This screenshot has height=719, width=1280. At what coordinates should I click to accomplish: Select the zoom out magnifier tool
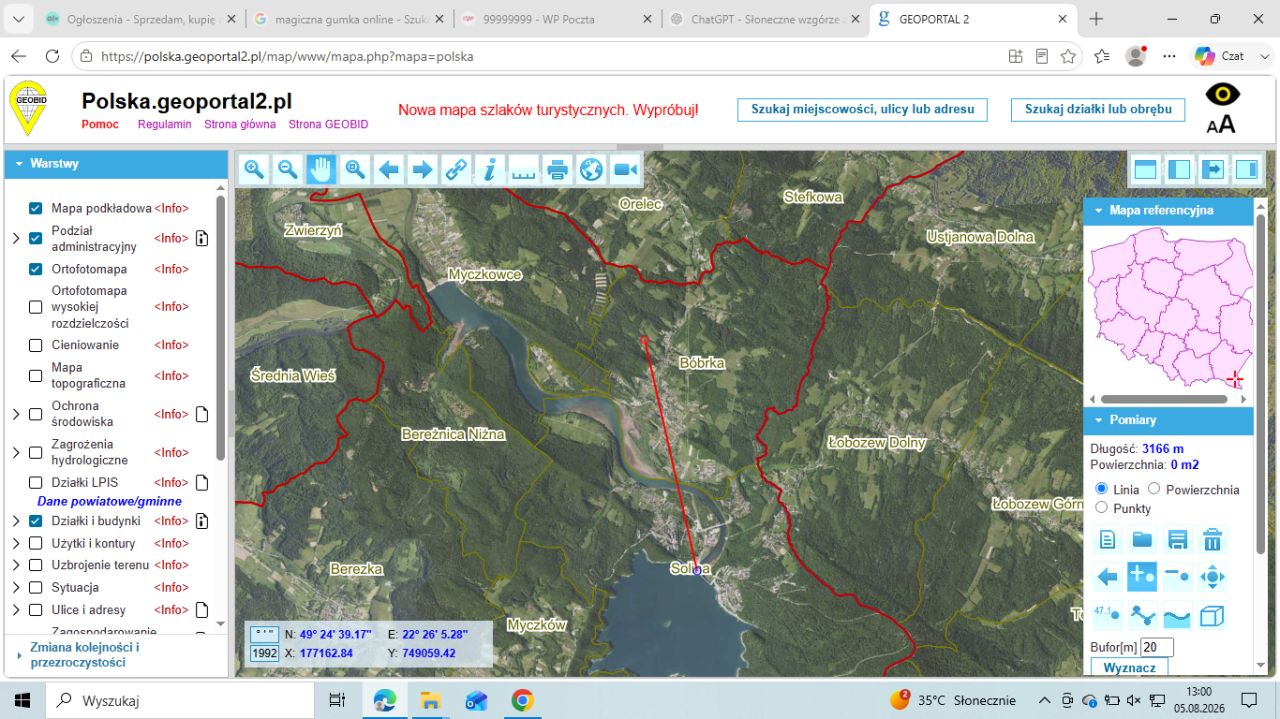pos(288,170)
